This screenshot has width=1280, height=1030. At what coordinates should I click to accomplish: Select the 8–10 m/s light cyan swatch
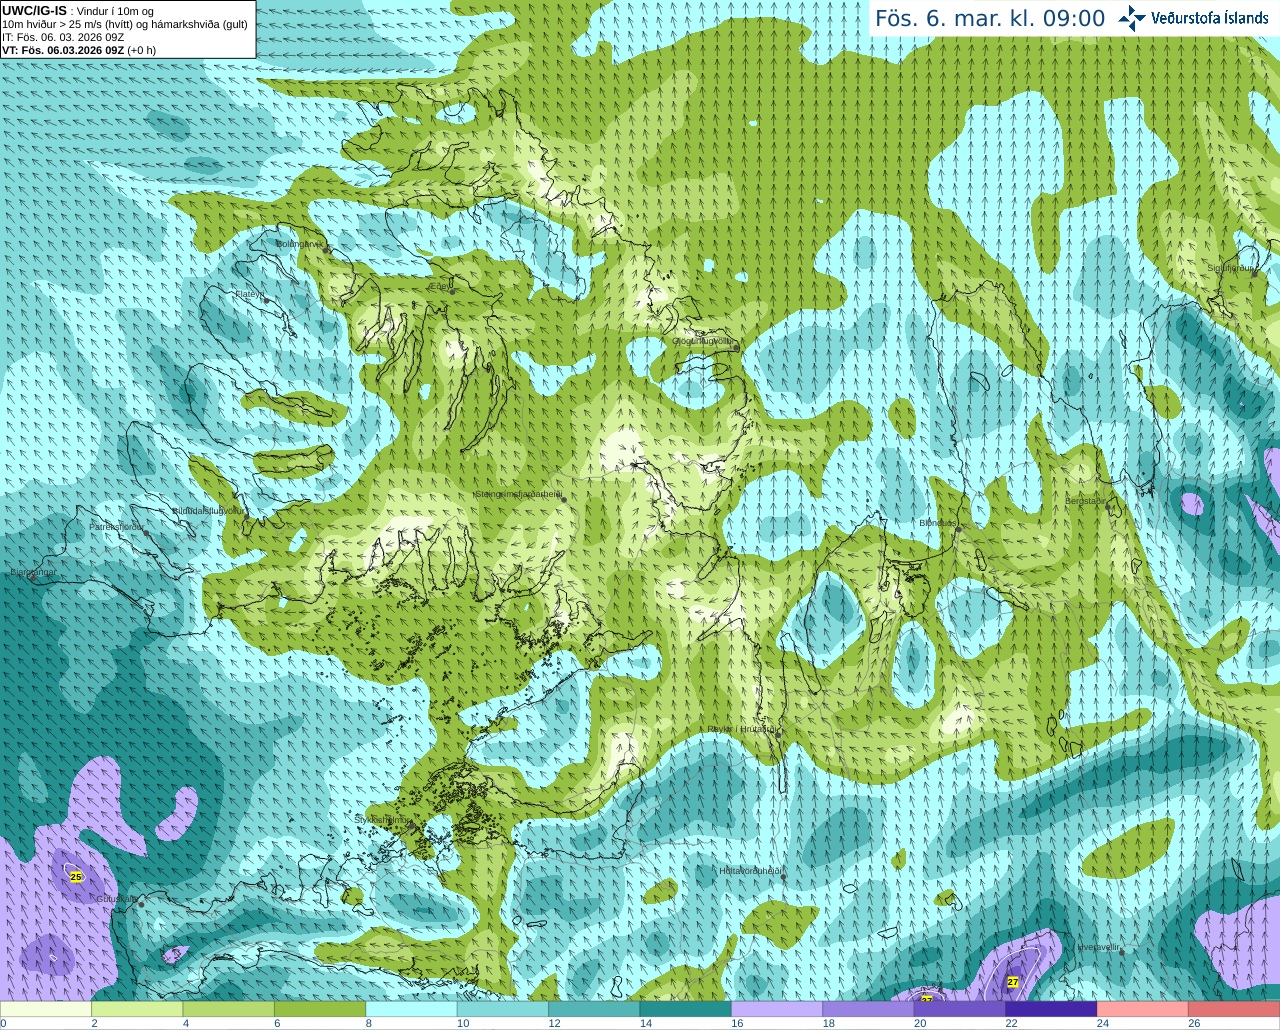(x=412, y=1009)
